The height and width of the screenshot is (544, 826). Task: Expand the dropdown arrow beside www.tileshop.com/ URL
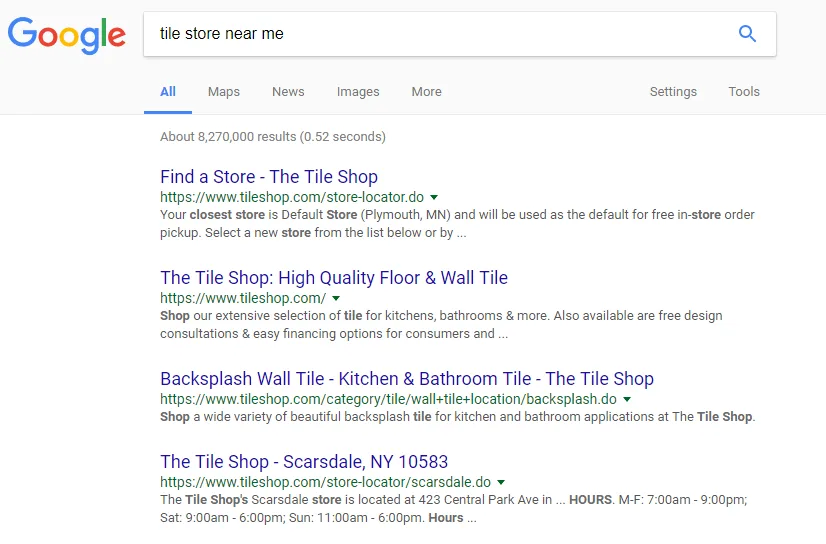pos(336,299)
